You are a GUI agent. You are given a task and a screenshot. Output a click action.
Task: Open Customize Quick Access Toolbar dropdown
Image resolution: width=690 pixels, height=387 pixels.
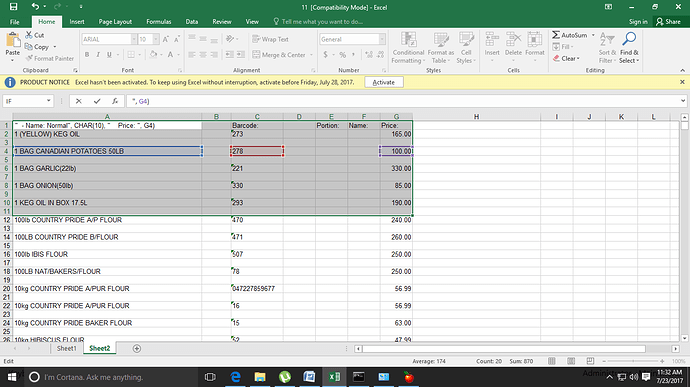(81, 7)
